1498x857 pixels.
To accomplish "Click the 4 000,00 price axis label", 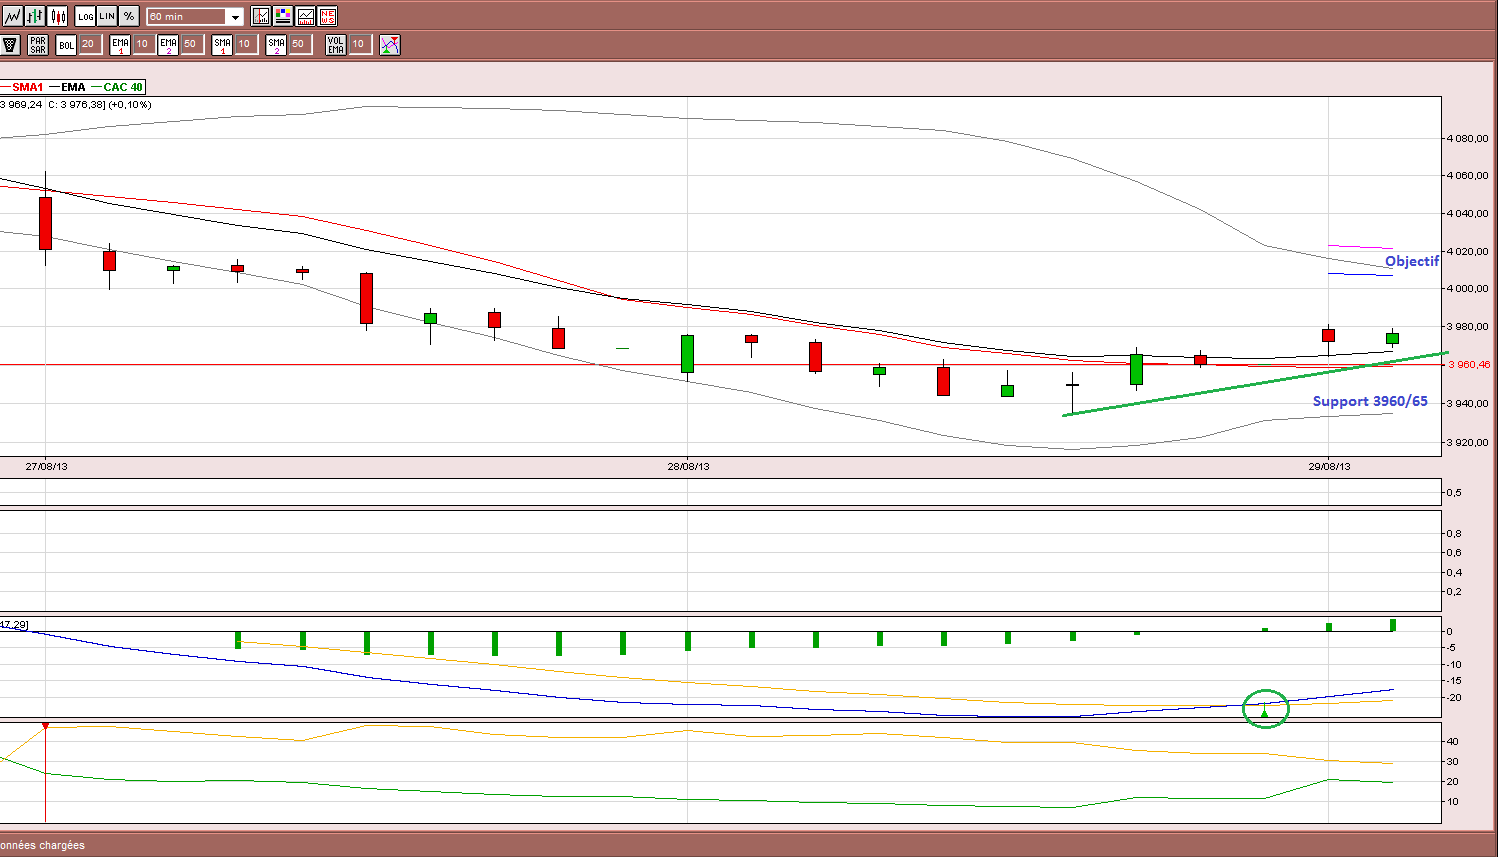I will tap(1469, 289).
